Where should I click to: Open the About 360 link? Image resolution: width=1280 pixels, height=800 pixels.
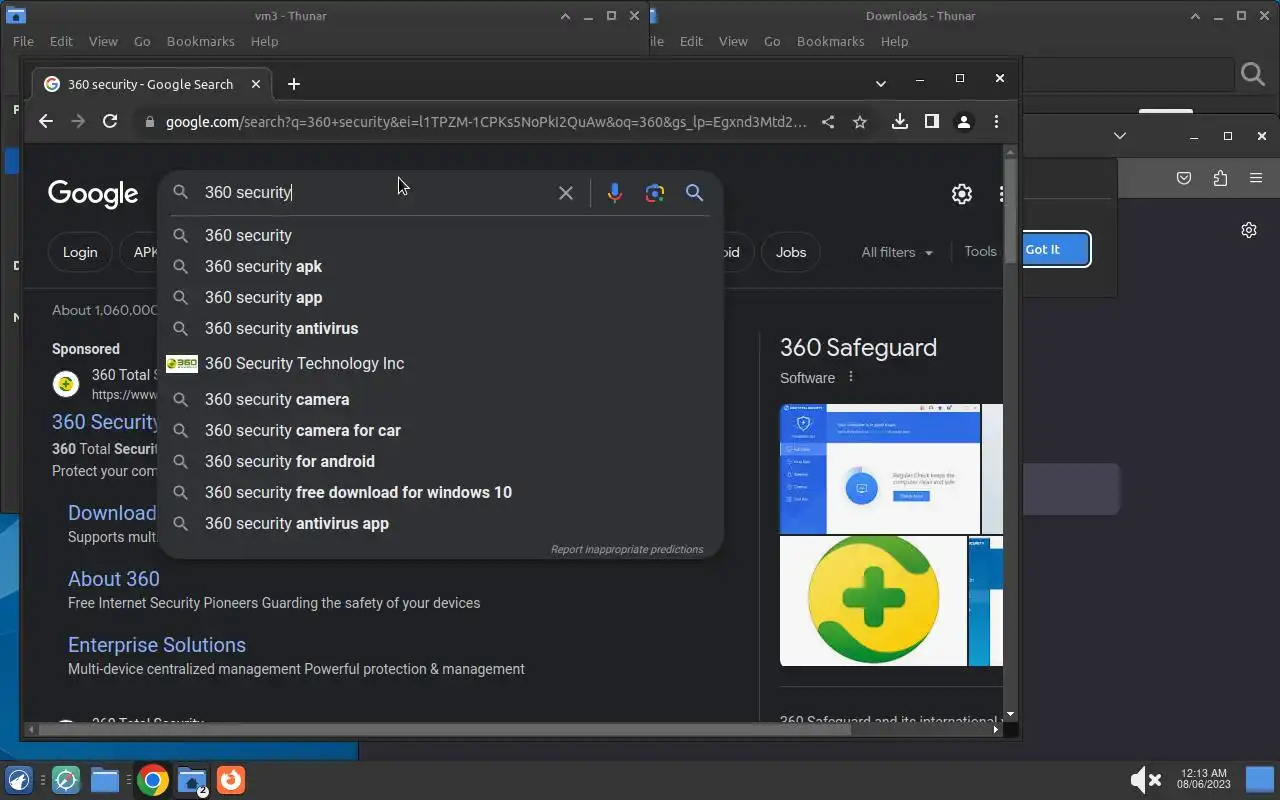(114, 579)
